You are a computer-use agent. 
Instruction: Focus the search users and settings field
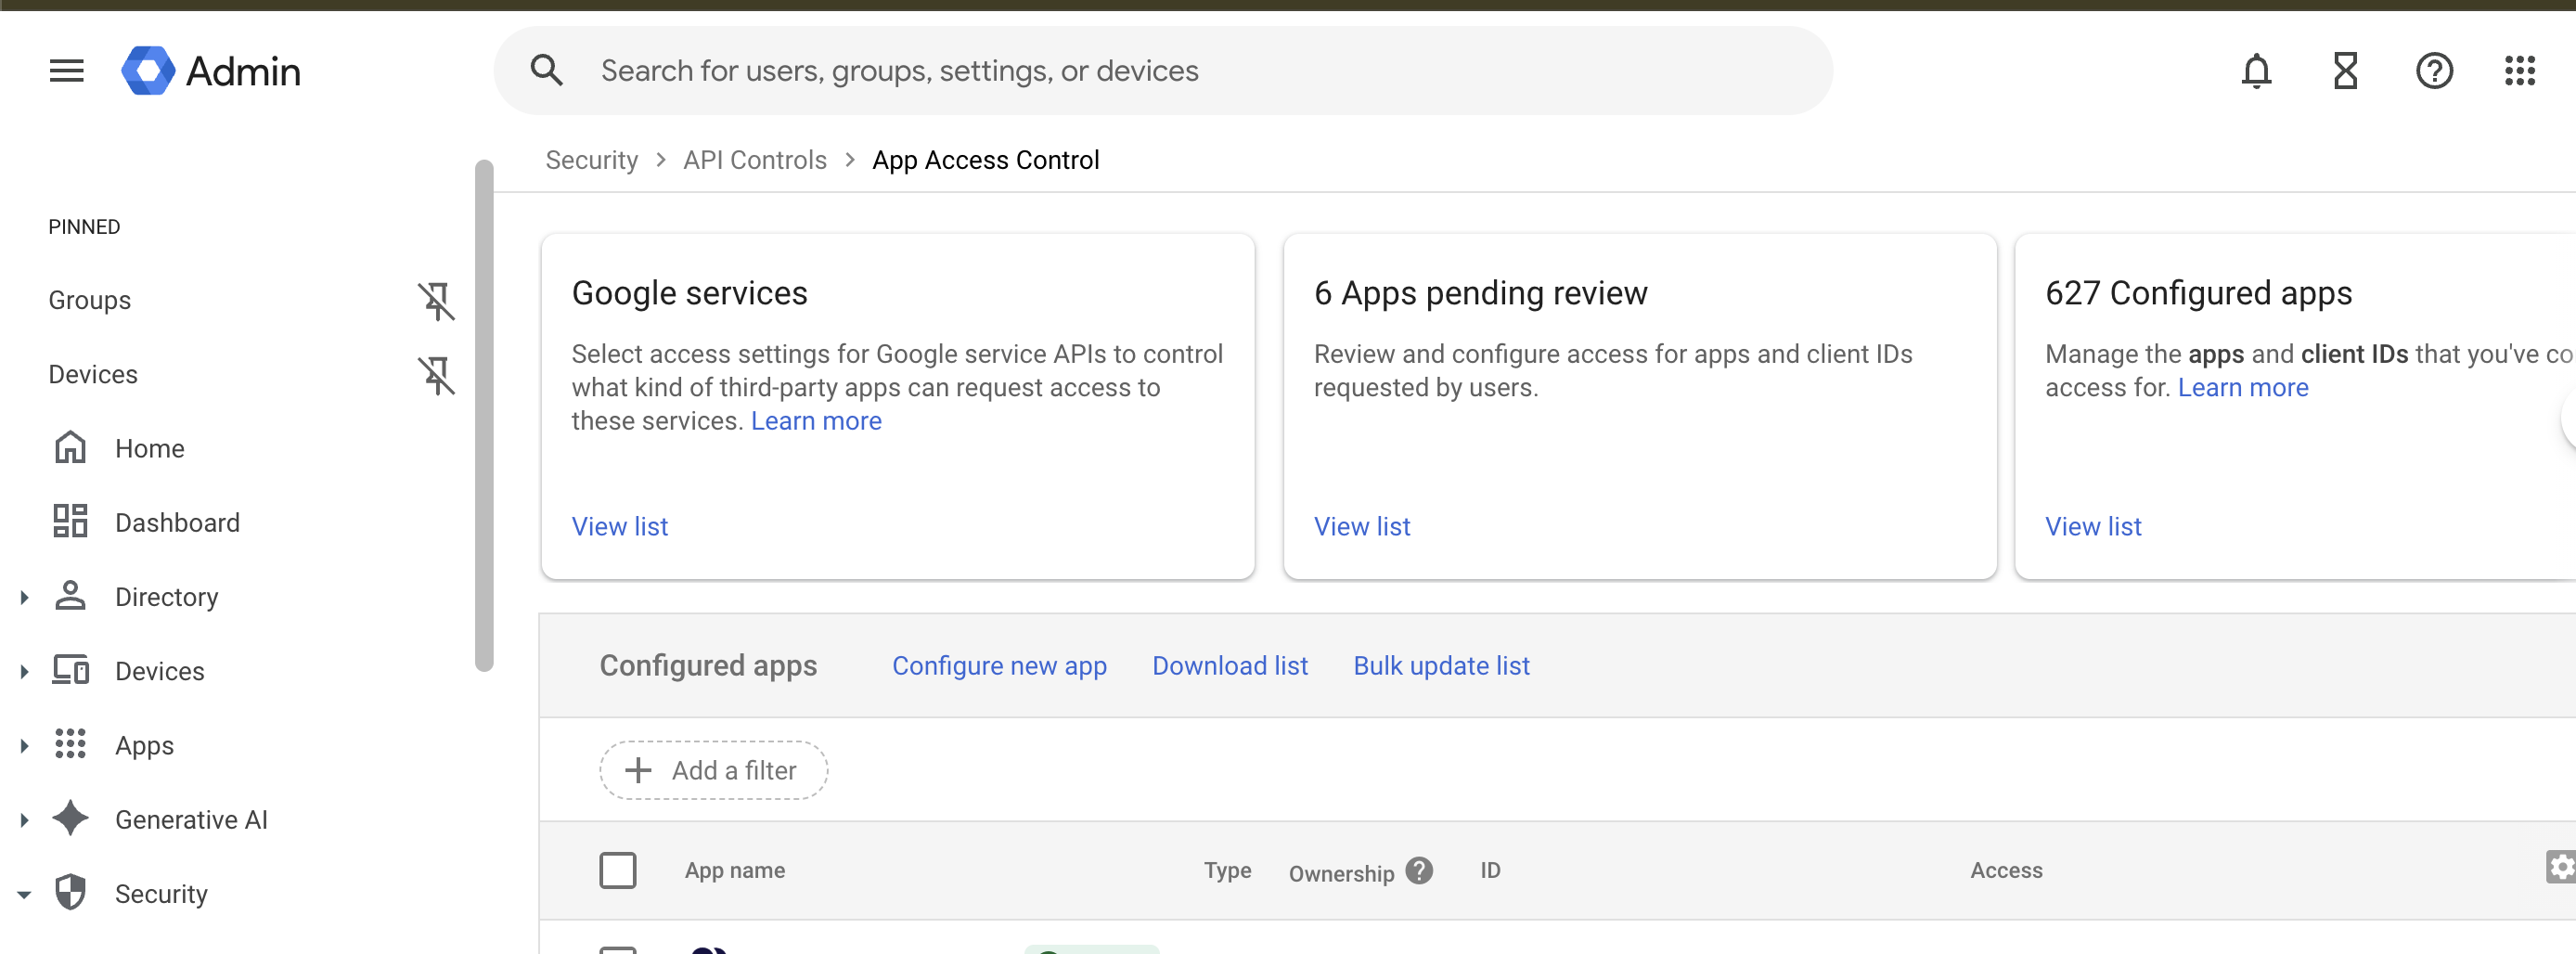pyautogui.click(x=1163, y=70)
